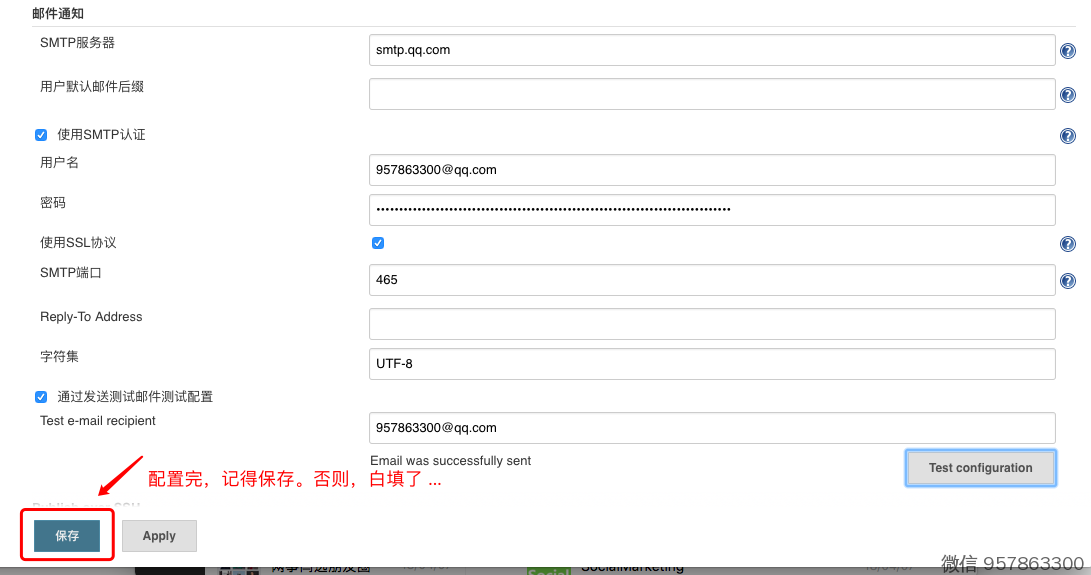Click the Apply button
This screenshot has height=575, width=1091.
(159, 536)
